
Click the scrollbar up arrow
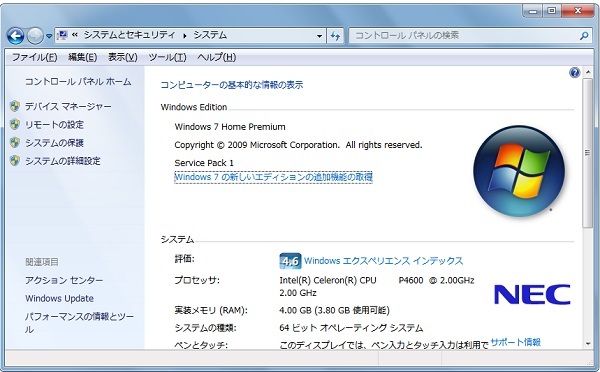click(588, 73)
